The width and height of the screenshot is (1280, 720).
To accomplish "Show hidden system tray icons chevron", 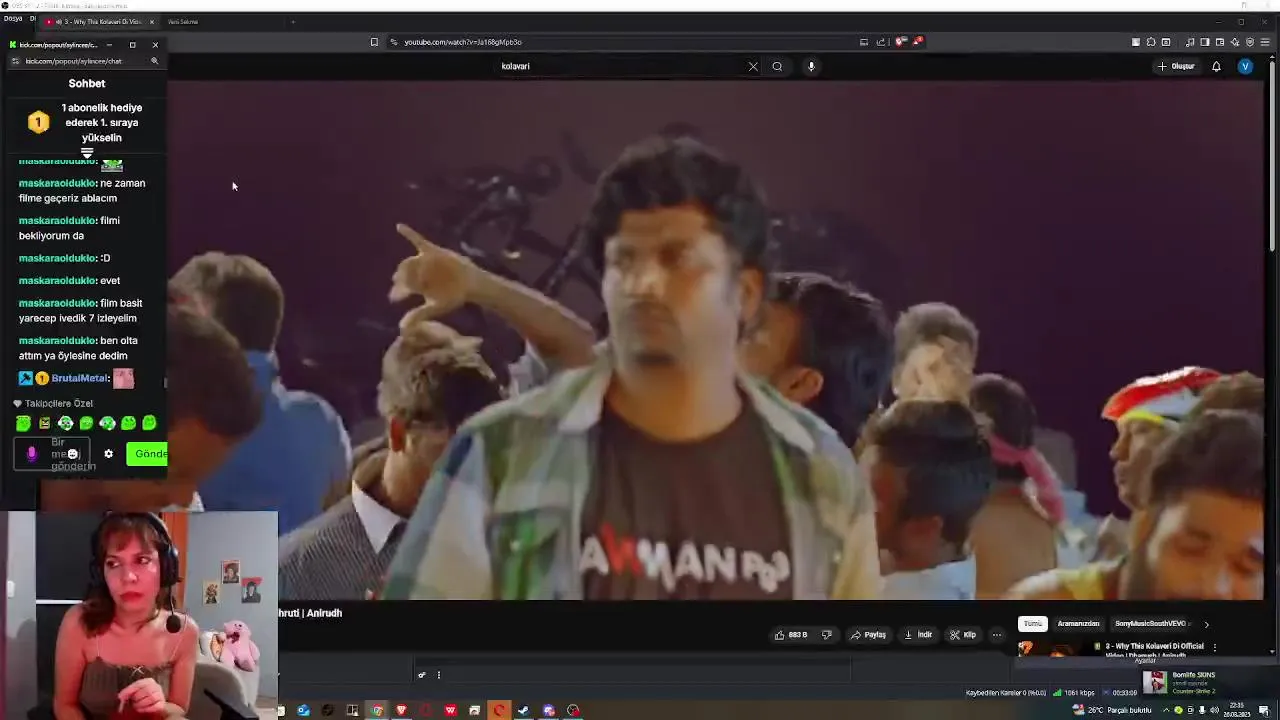I will click(1166, 710).
